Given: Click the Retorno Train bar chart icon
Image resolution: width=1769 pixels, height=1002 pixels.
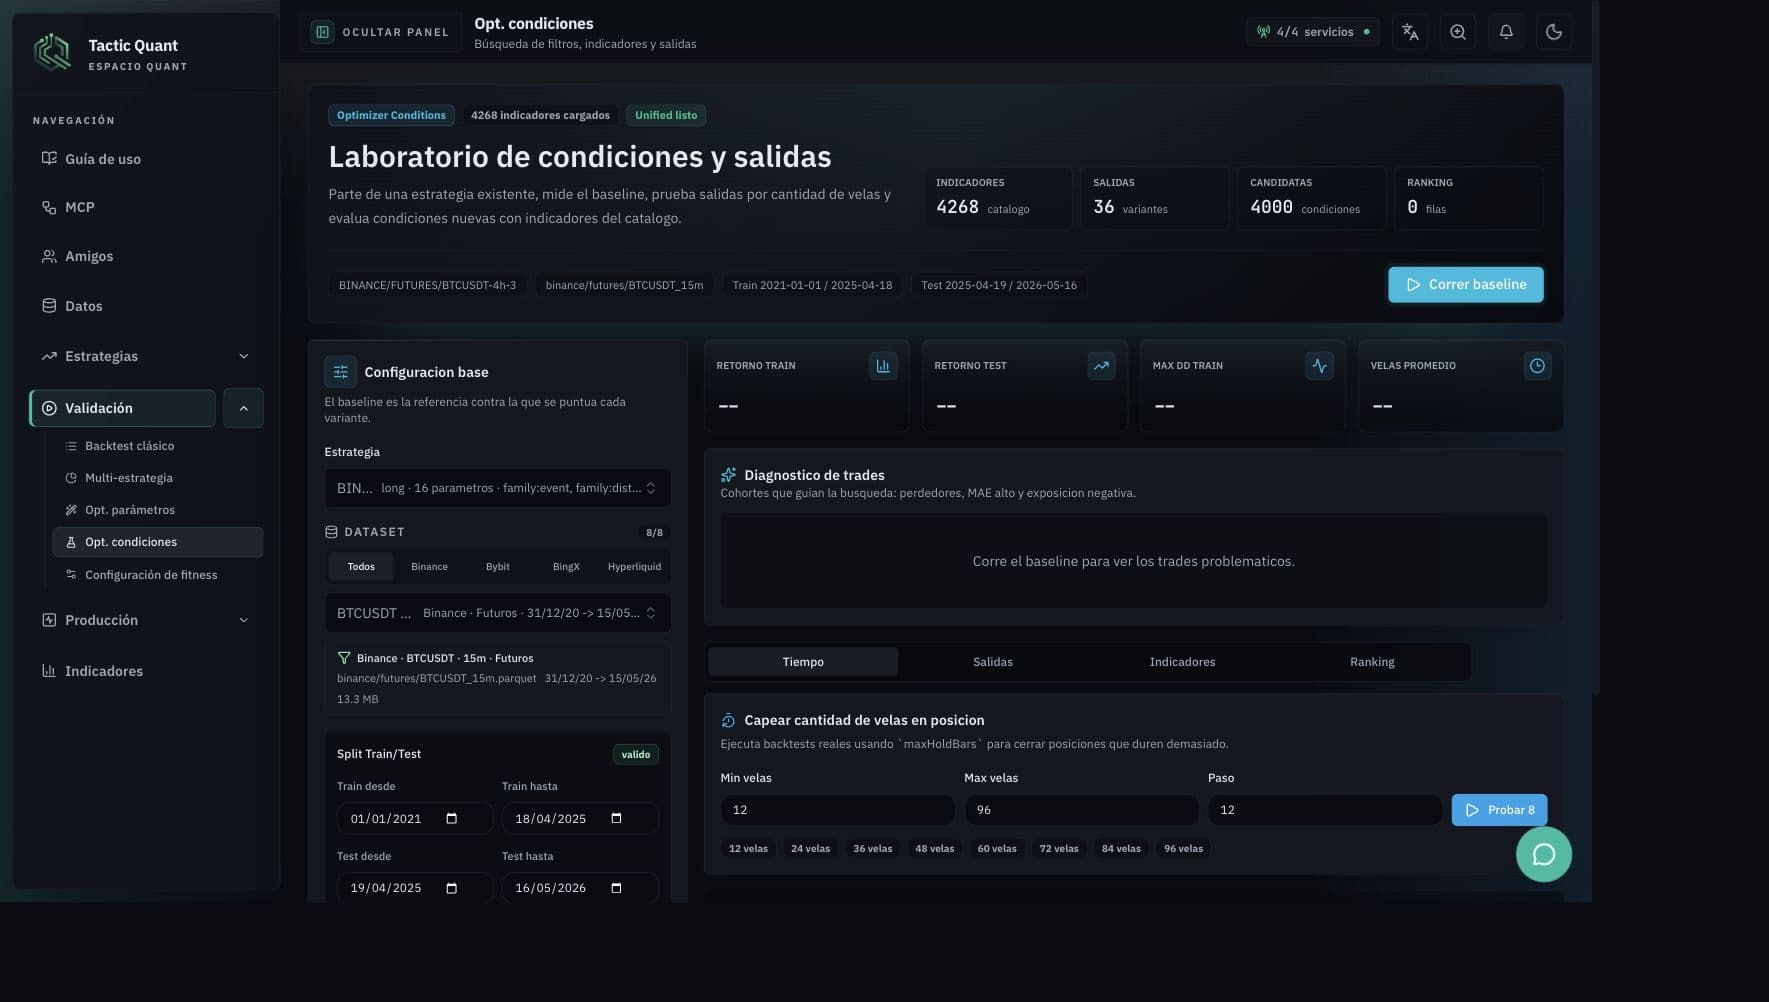Looking at the screenshot, I should 883,366.
